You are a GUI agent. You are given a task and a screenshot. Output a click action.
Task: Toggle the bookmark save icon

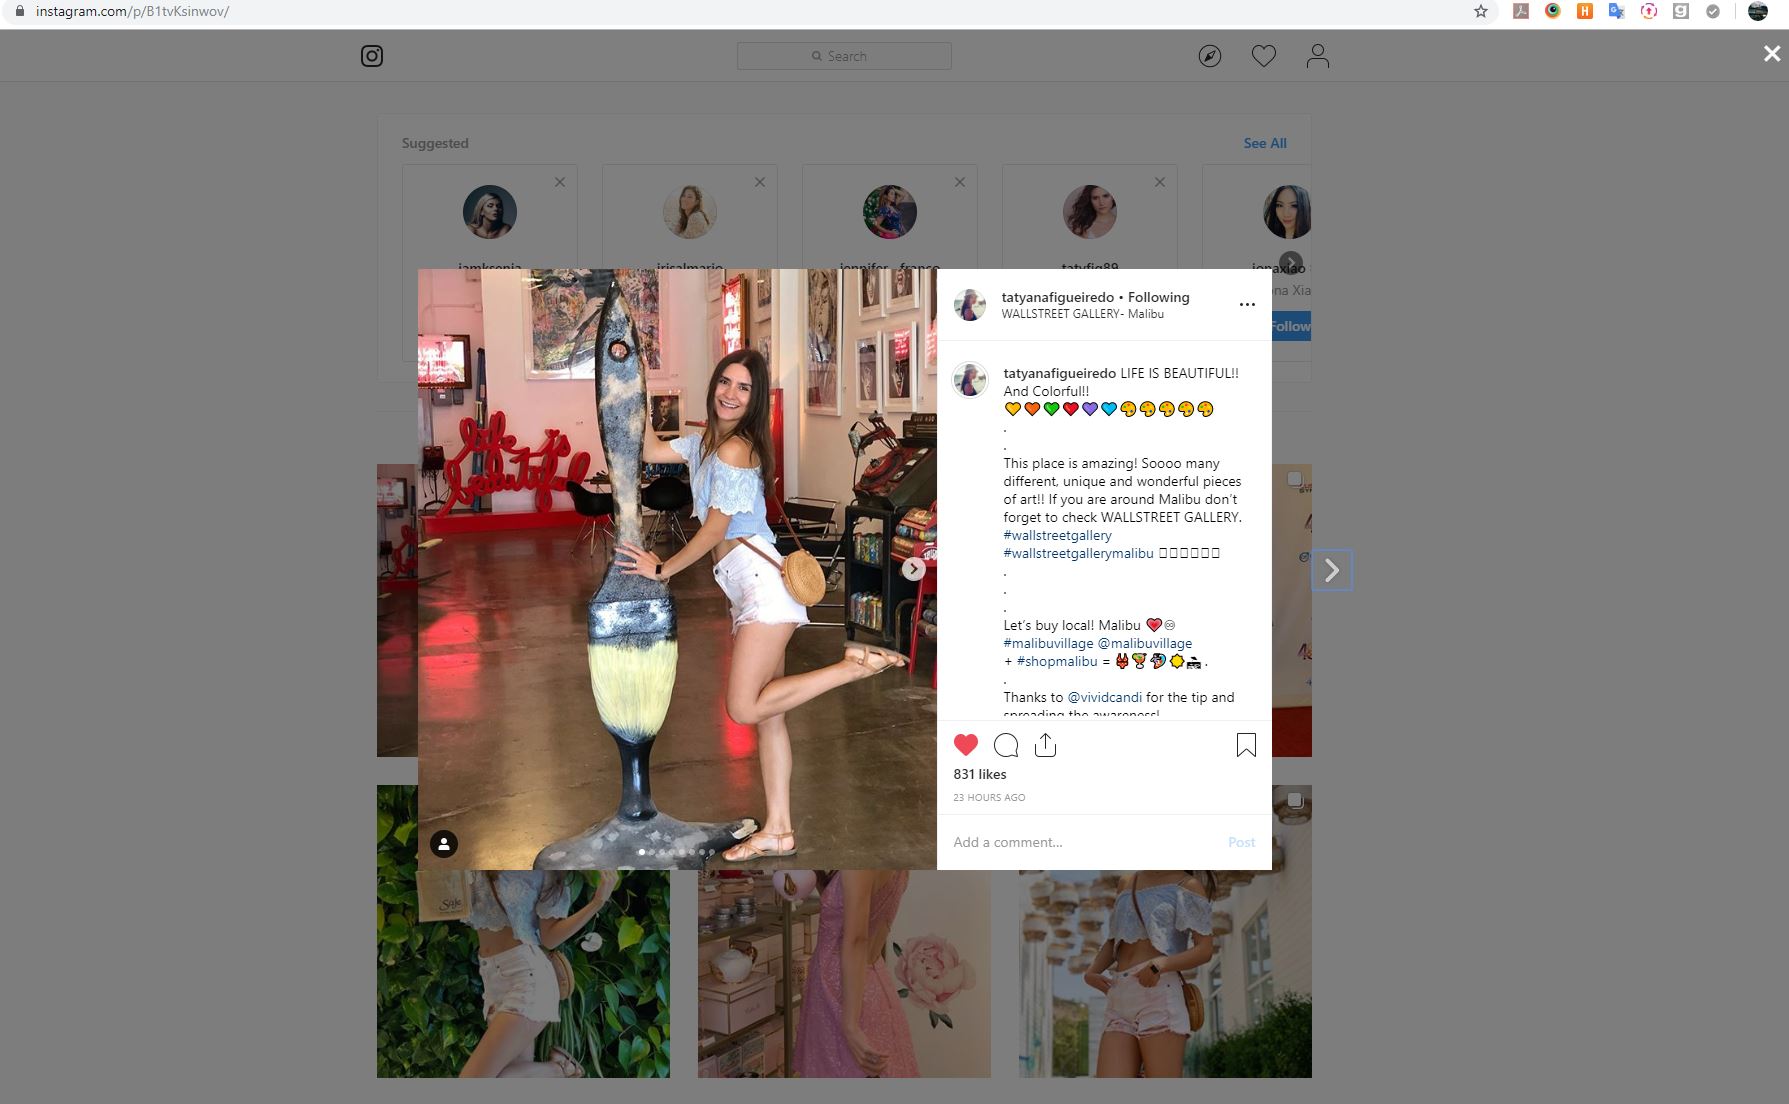1246,745
